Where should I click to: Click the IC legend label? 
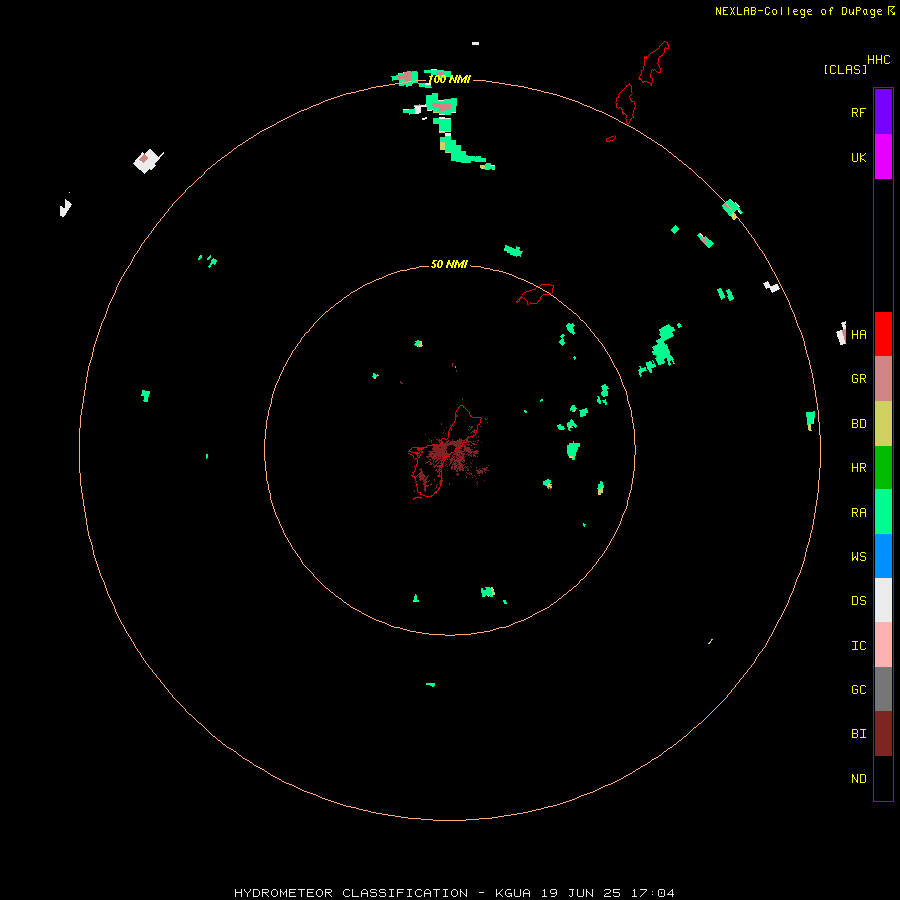coord(858,646)
